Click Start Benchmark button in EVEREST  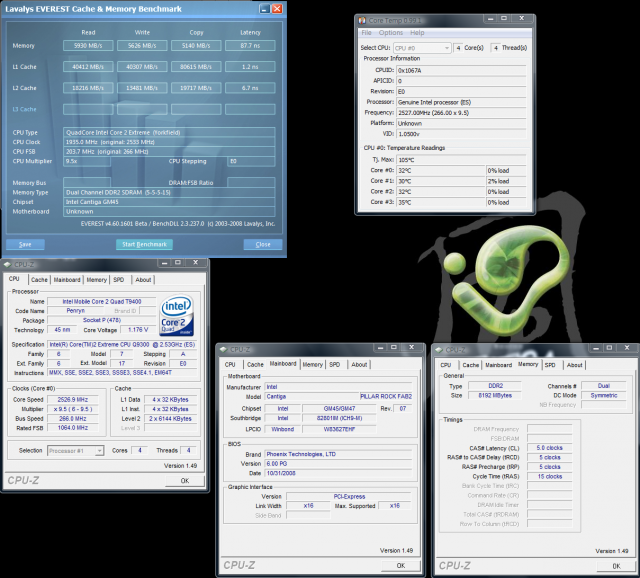click(144, 244)
